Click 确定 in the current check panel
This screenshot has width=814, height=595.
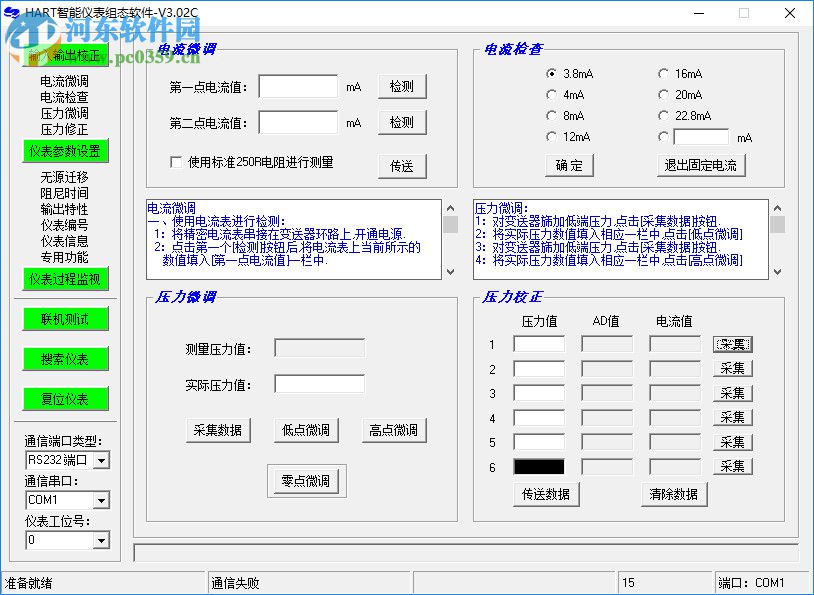[568, 166]
